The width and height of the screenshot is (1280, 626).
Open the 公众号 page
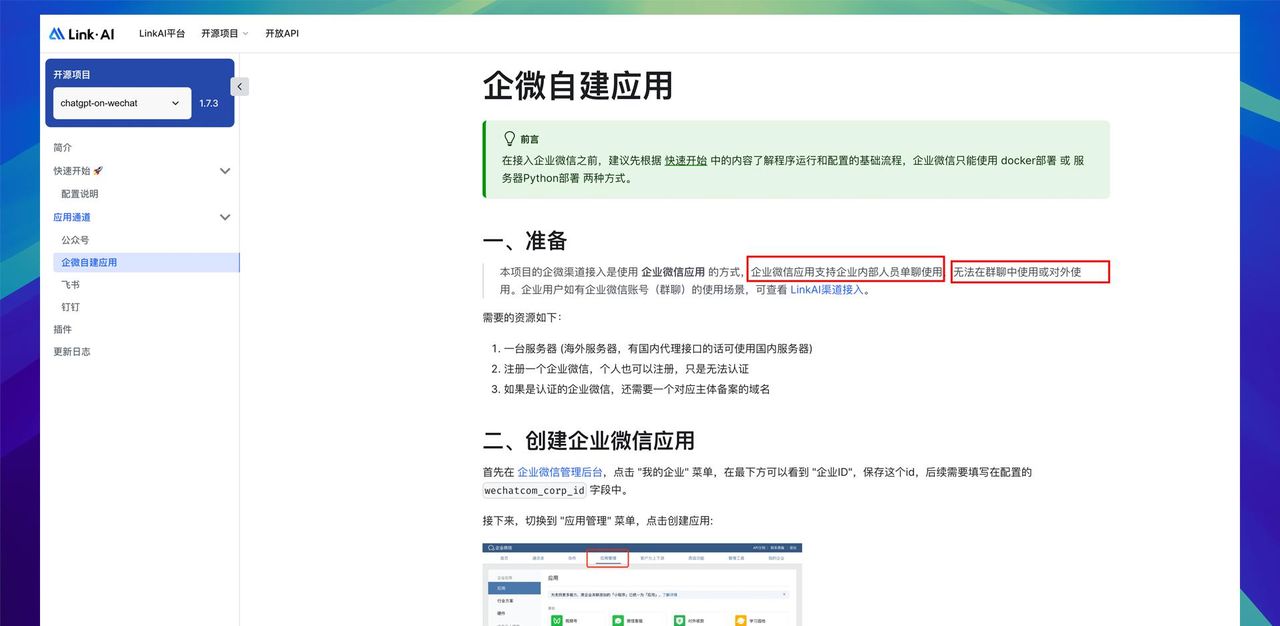coord(75,240)
